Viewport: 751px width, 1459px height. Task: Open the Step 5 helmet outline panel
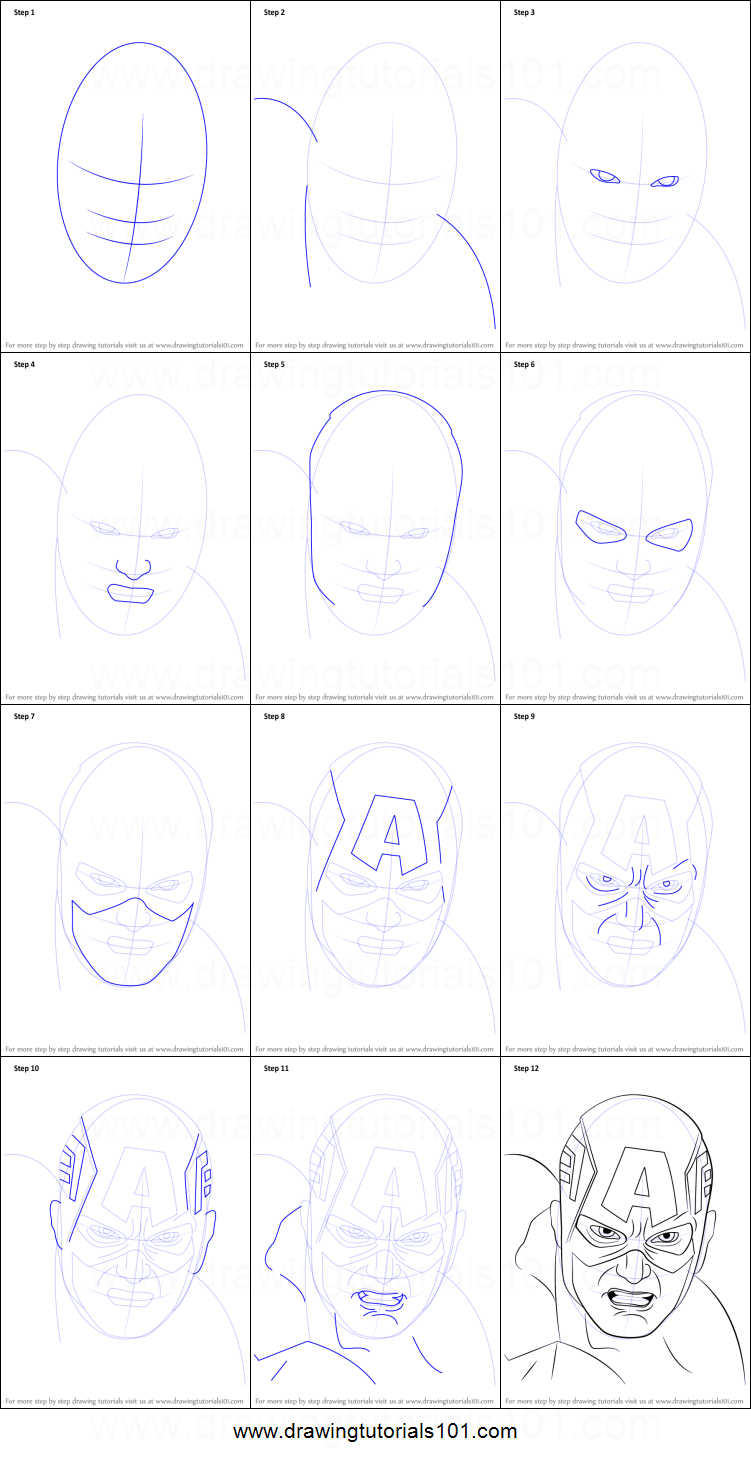click(x=375, y=528)
